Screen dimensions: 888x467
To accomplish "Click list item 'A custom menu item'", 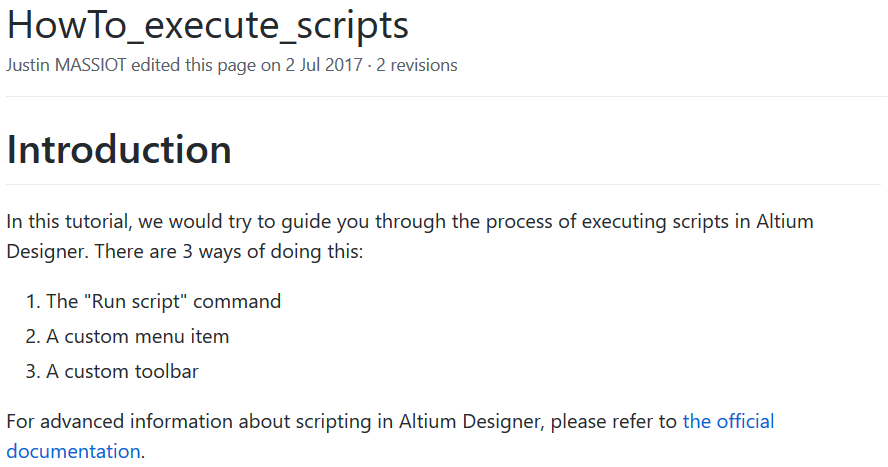I will click(x=138, y=336).
